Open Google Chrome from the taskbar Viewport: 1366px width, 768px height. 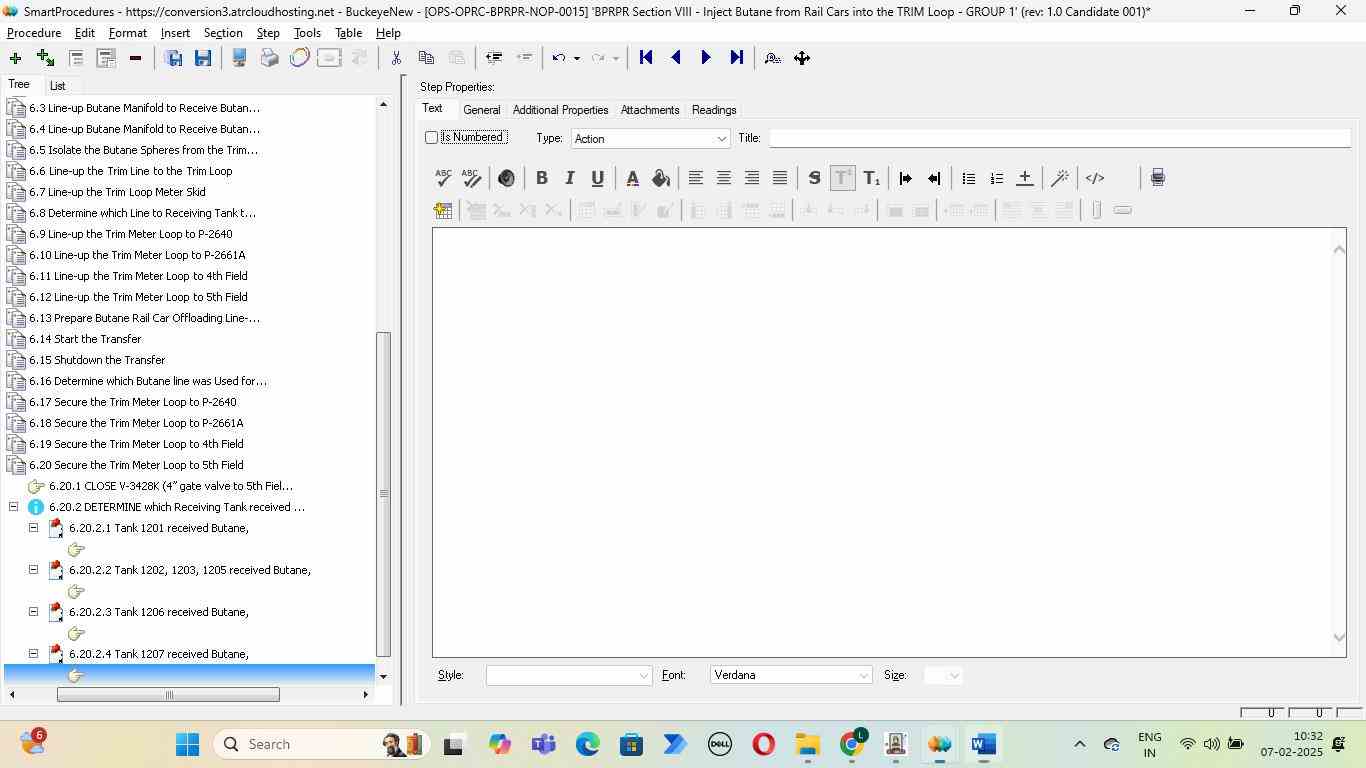tap(852, 744)
